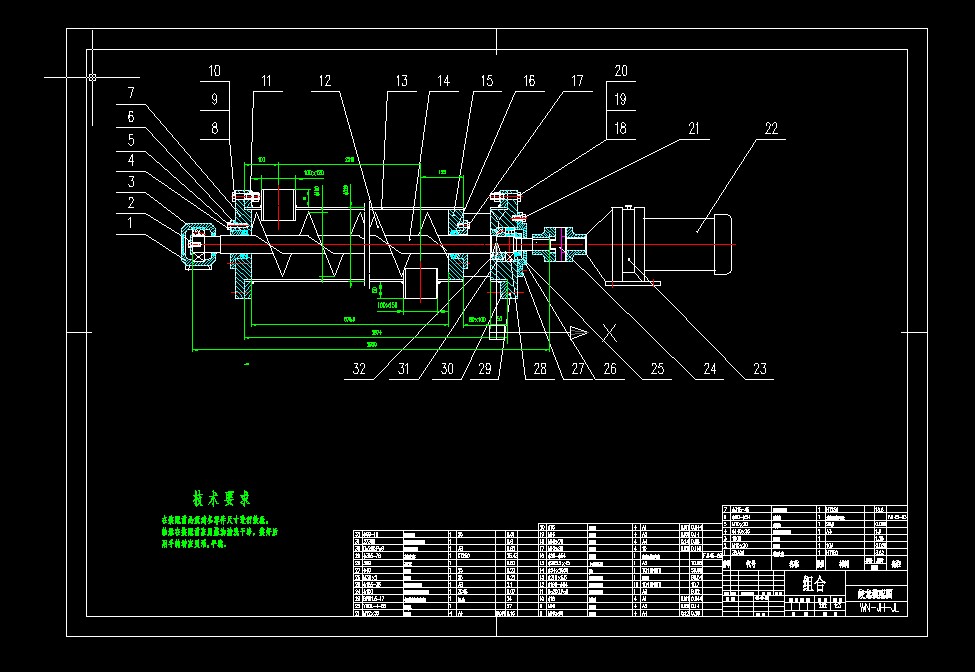Select callout number 30 below the drawing

pyautogui.click(x=447, y=369)
